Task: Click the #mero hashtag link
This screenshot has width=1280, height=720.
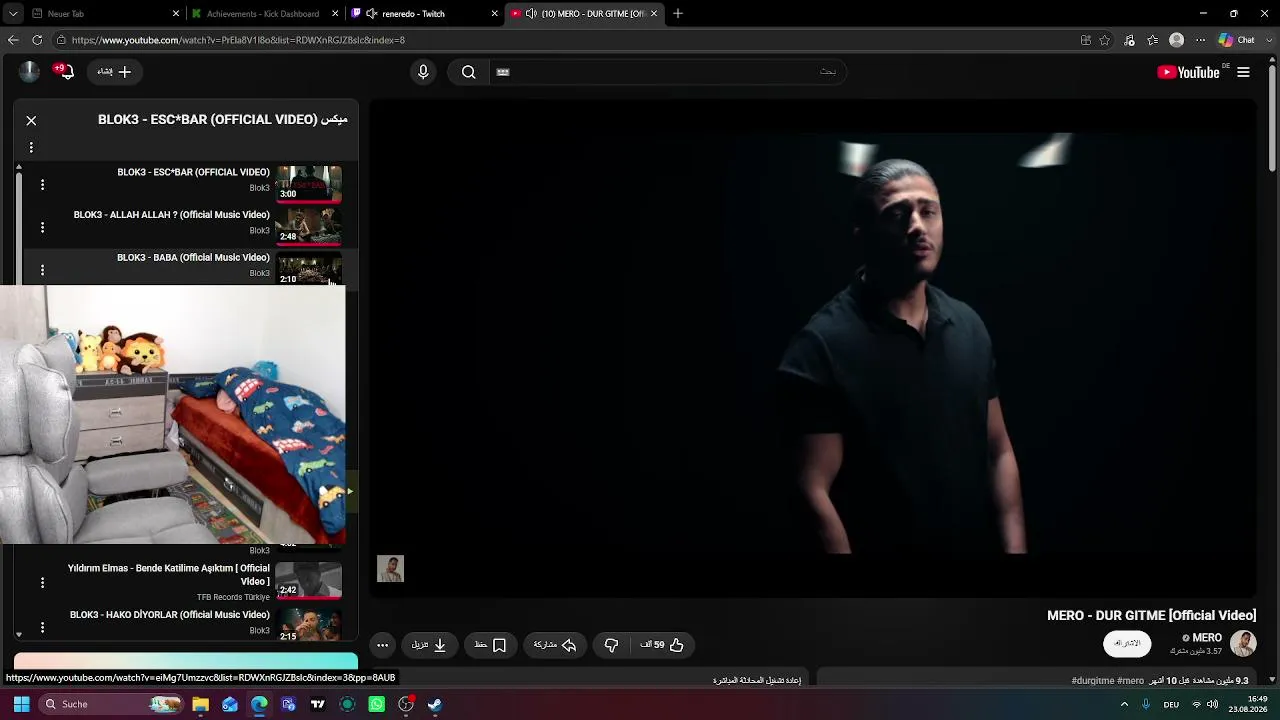Action: click(x=1131, y=681)
